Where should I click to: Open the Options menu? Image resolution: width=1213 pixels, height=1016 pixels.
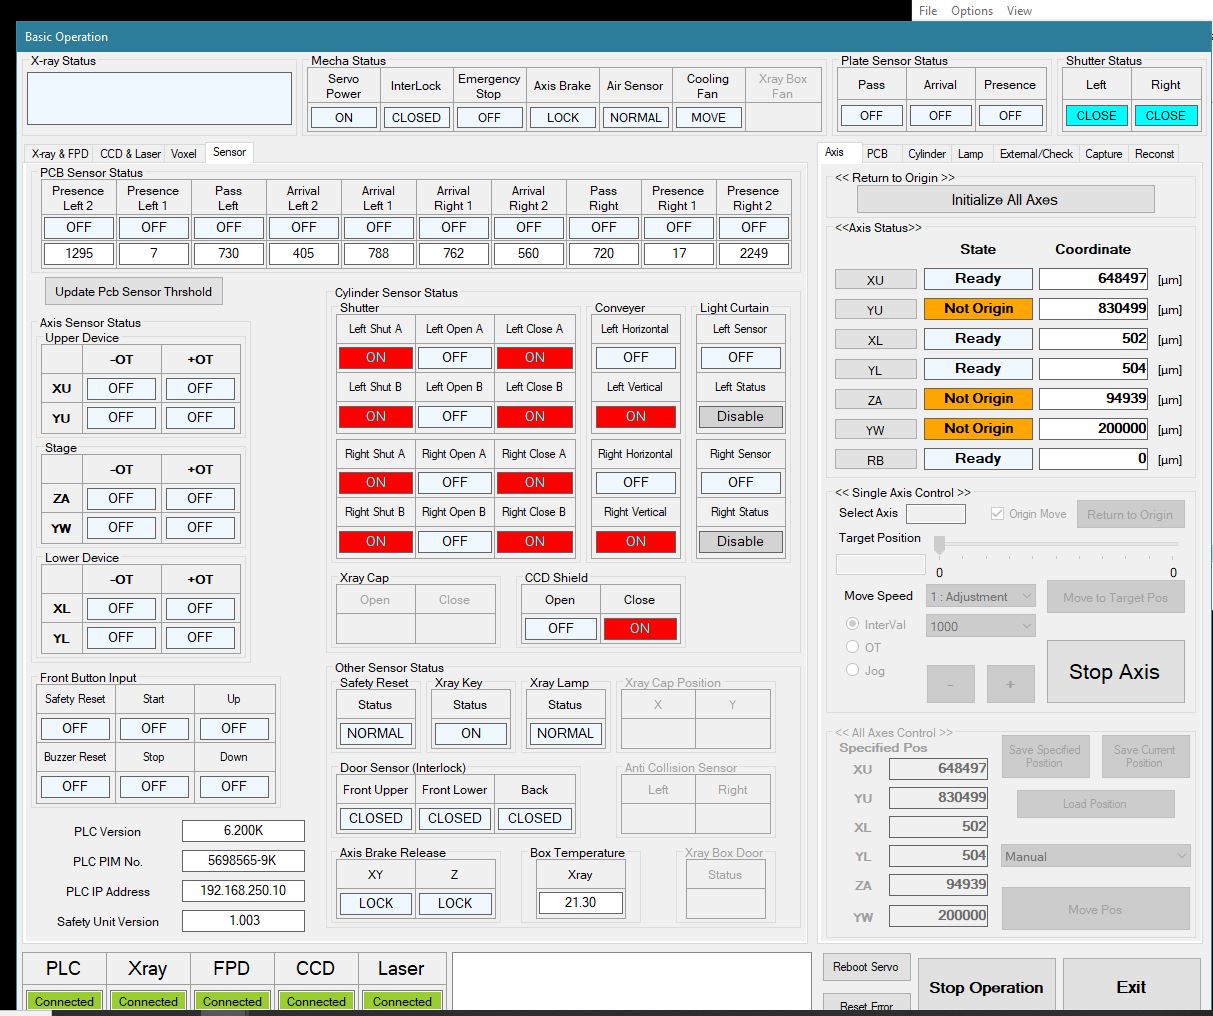(972, 11)
